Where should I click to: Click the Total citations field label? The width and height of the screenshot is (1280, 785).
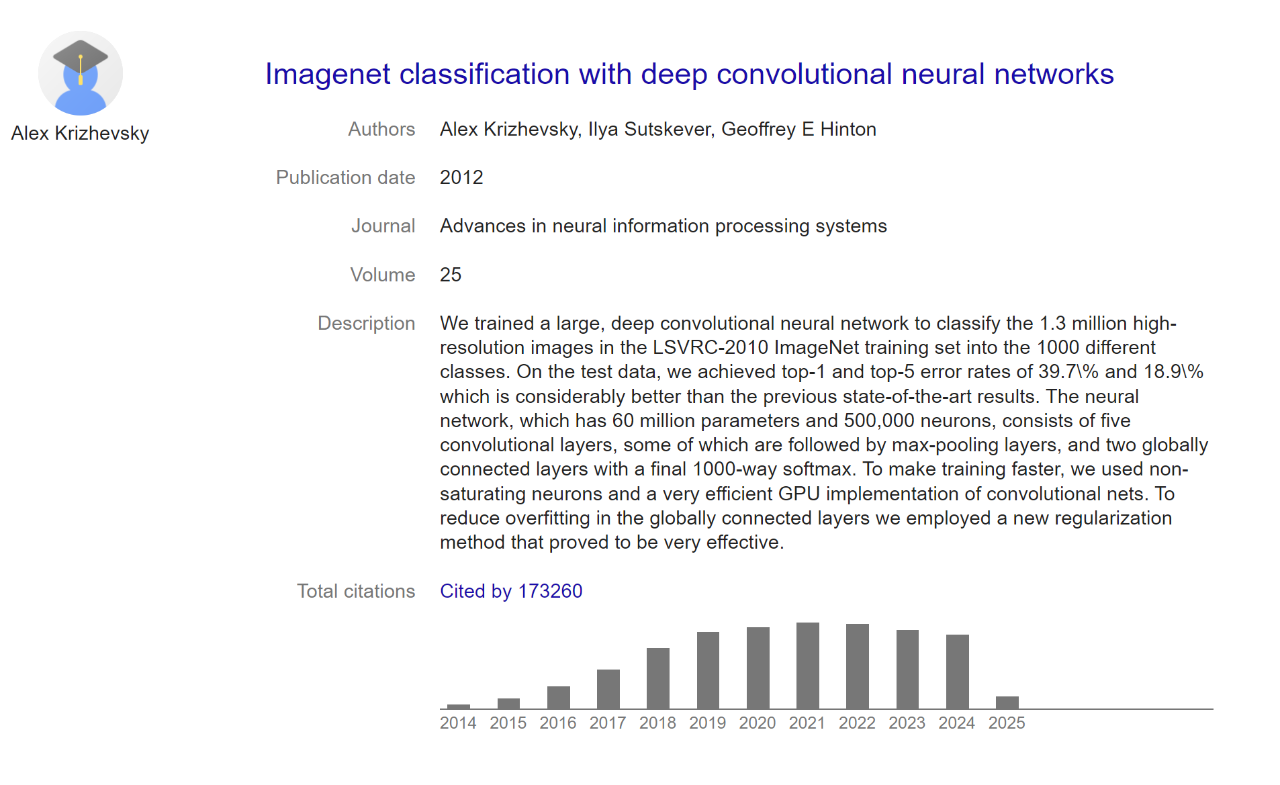click(x=356, y=591)
